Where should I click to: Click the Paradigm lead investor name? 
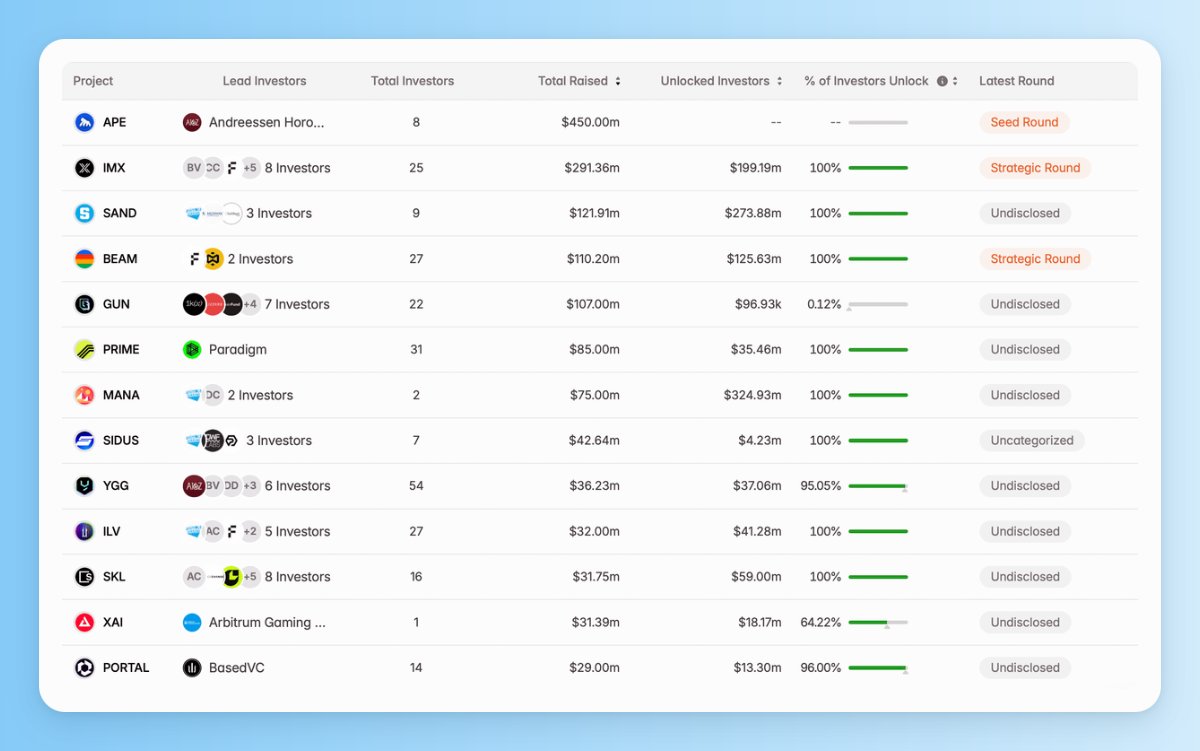pos(238,349)
